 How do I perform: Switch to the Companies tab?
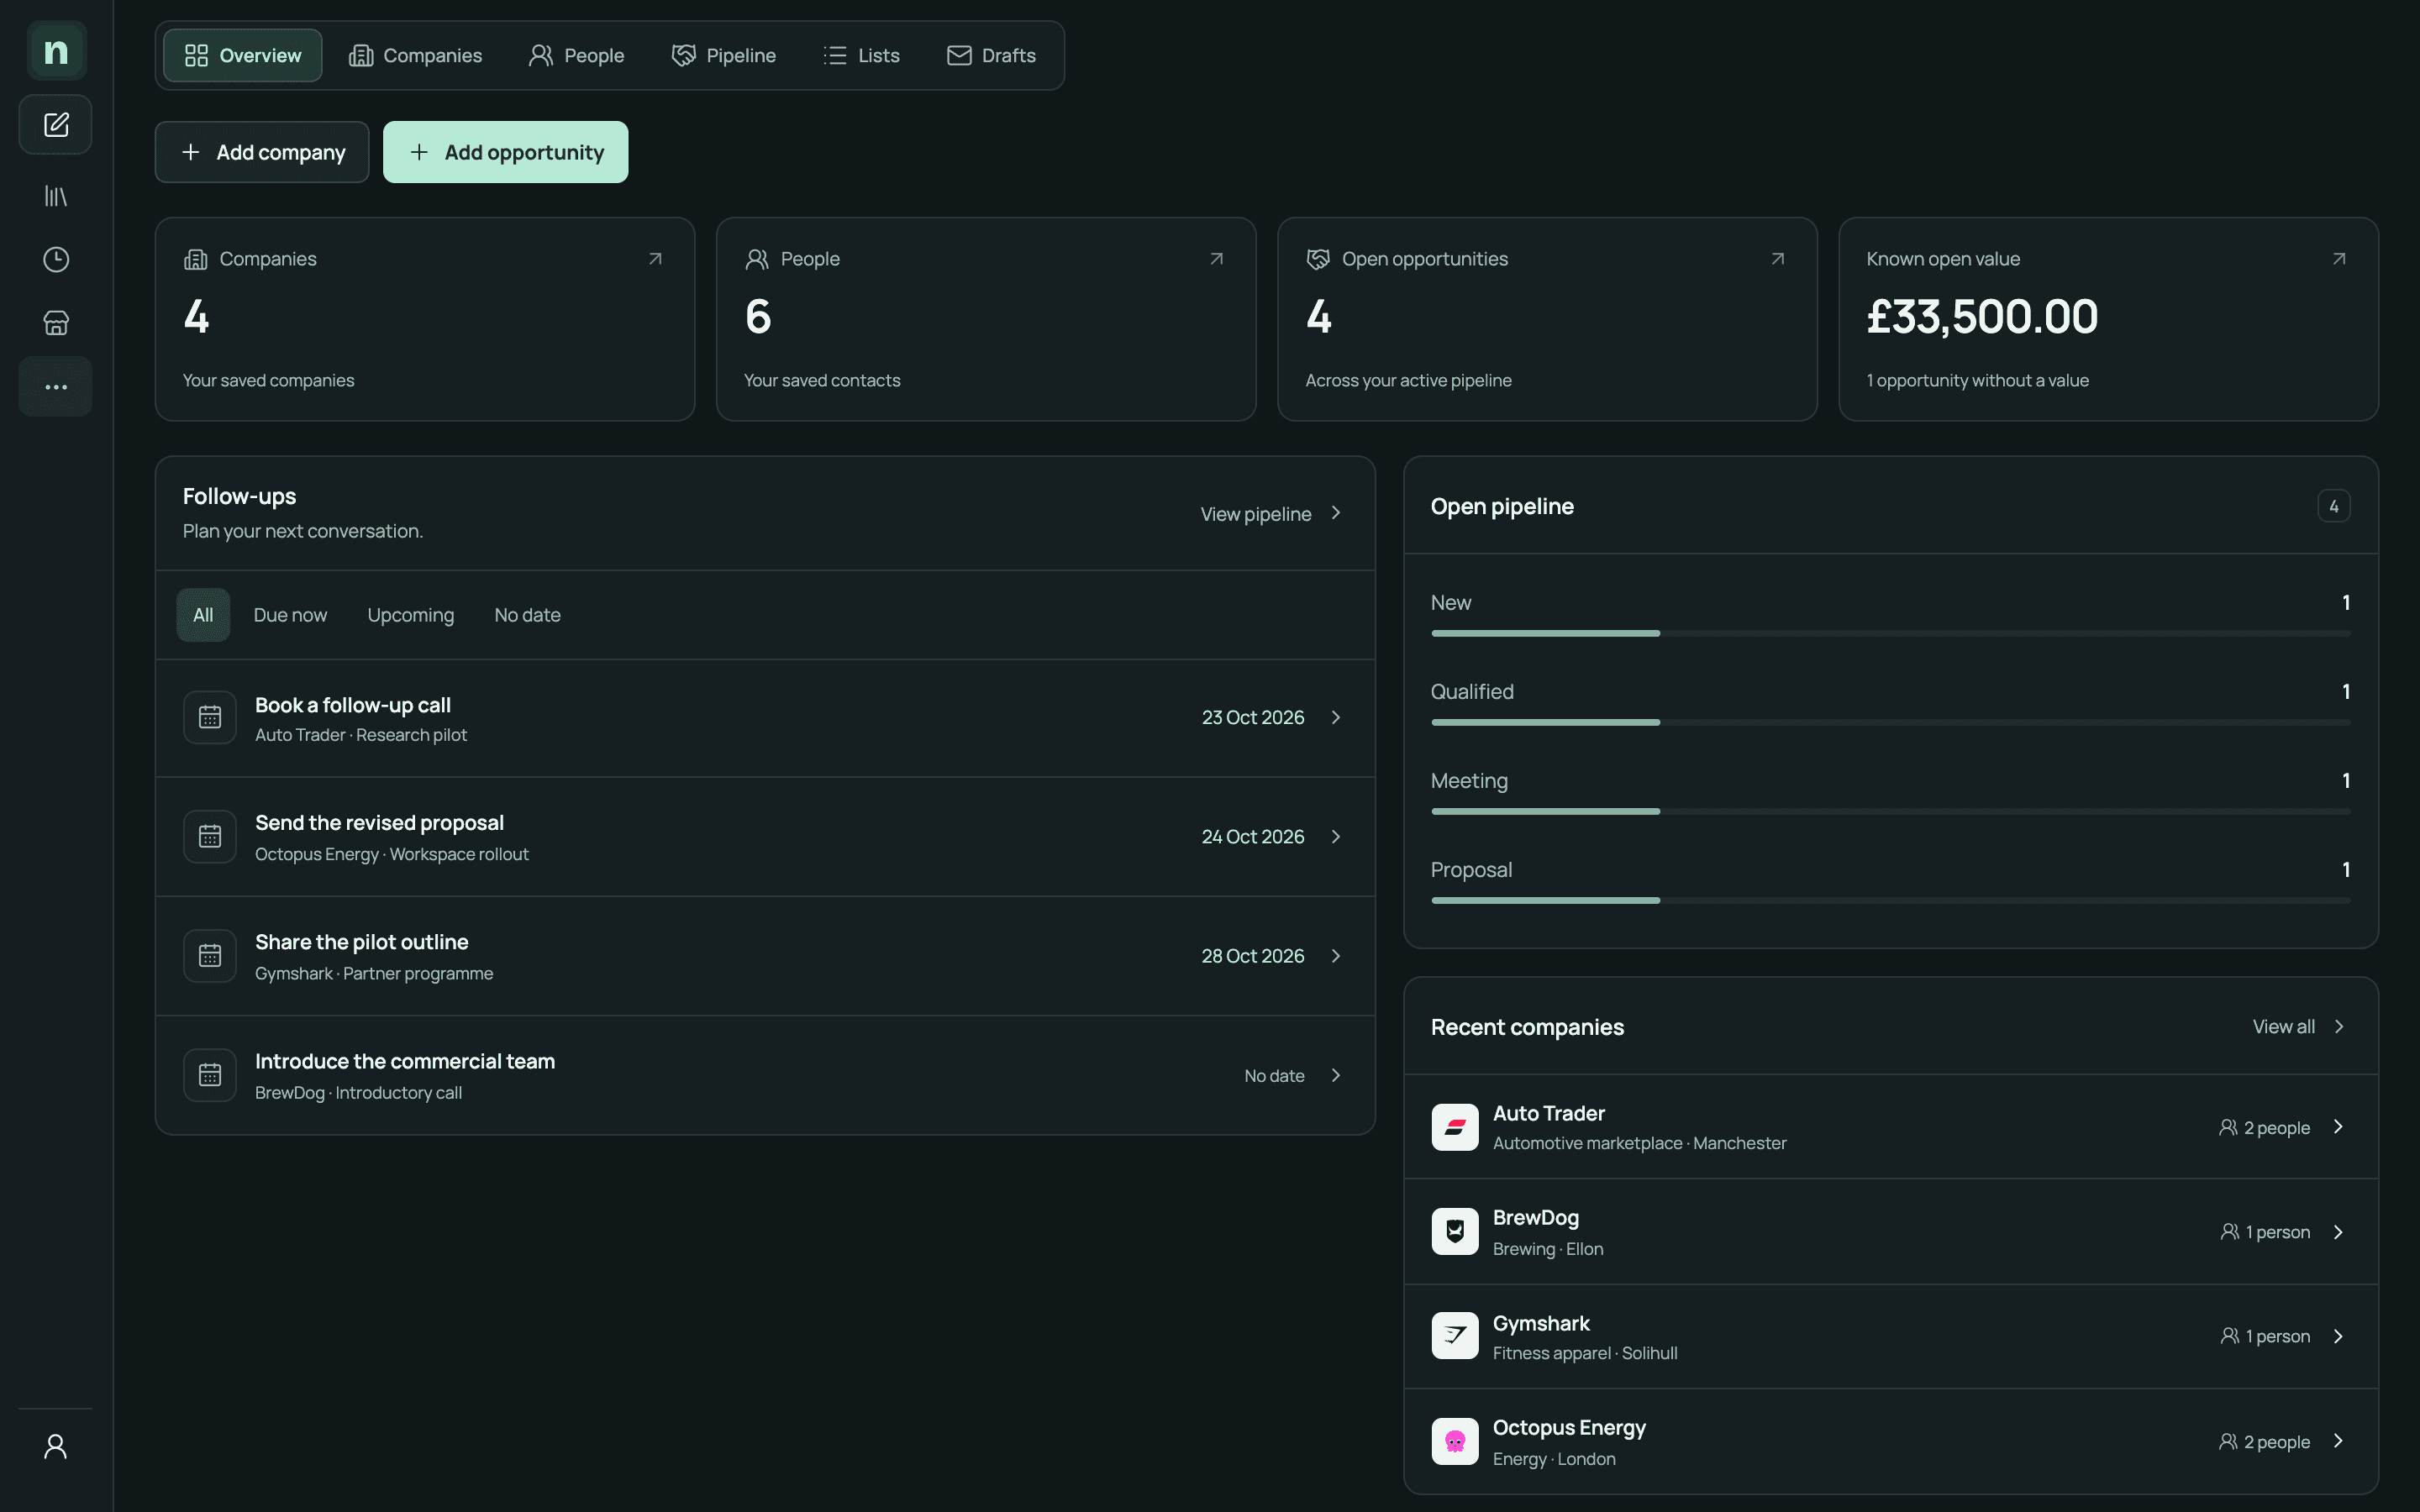point(415,55)
